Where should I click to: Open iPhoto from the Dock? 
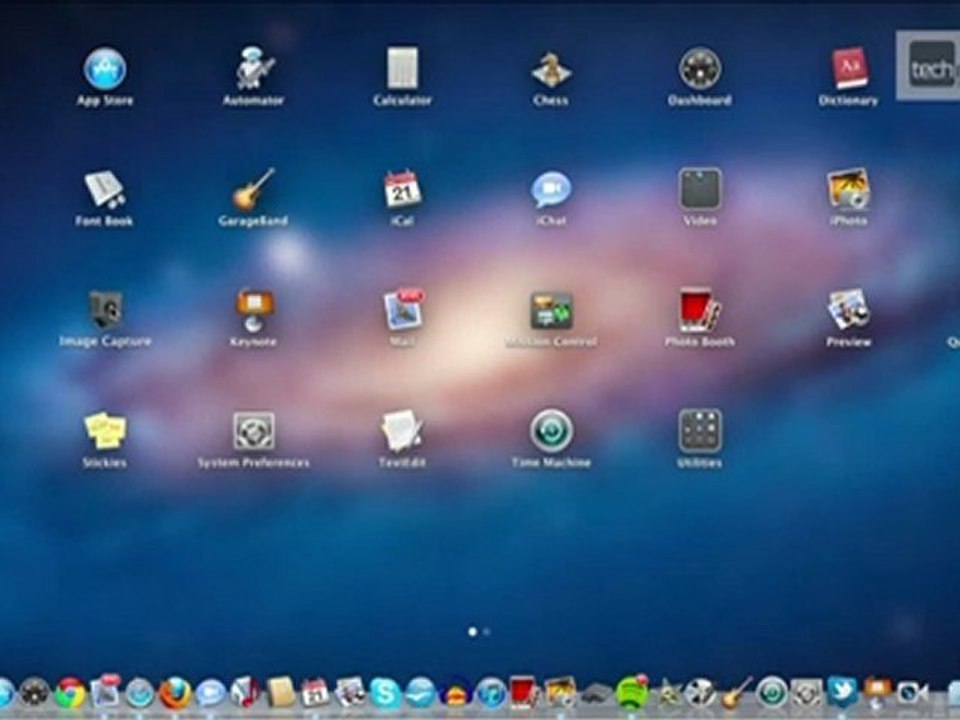click(x=560, y=693)
